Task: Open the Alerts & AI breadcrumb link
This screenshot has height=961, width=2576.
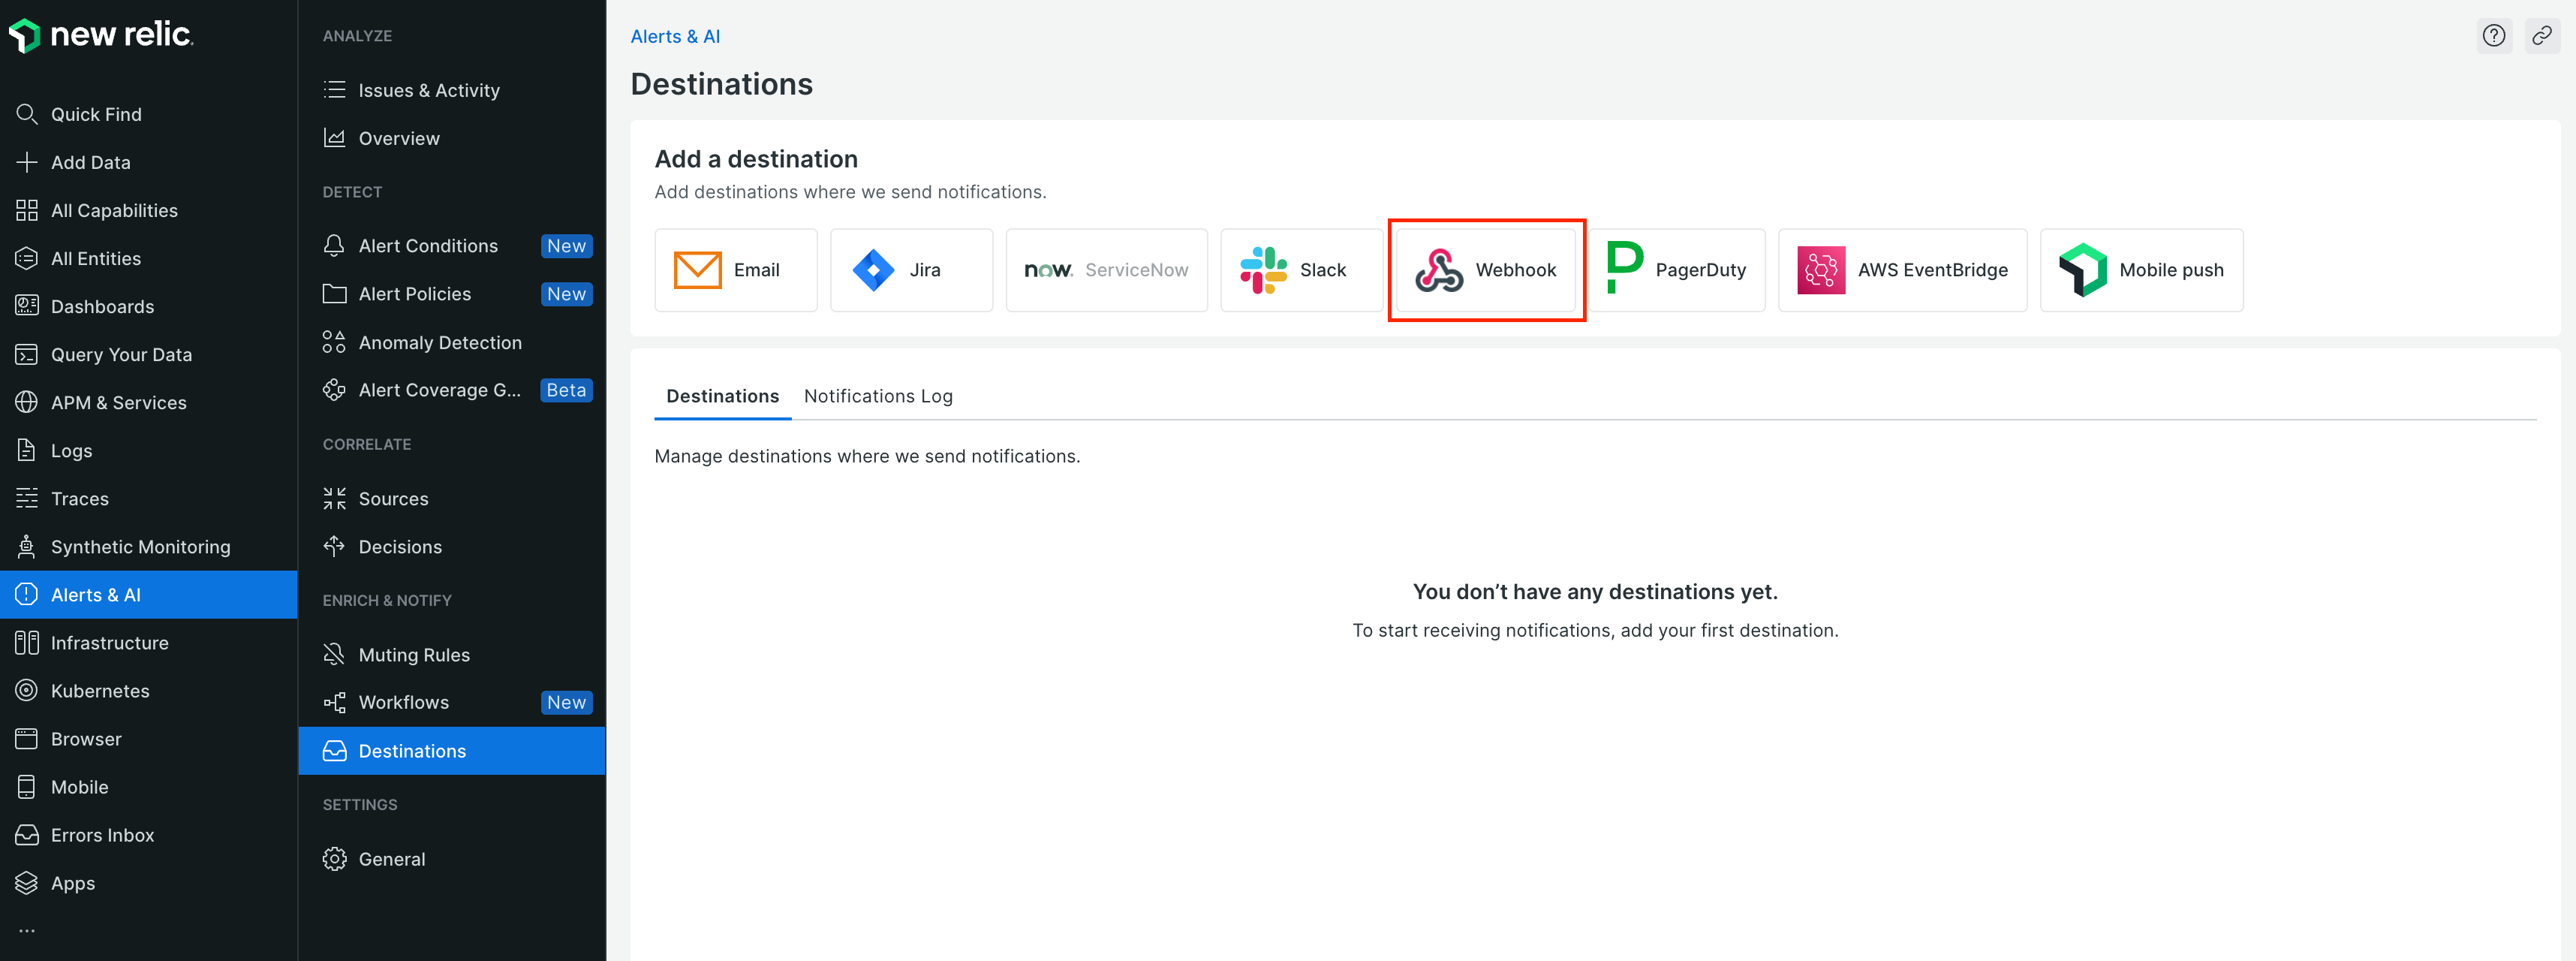Action: 675,36
